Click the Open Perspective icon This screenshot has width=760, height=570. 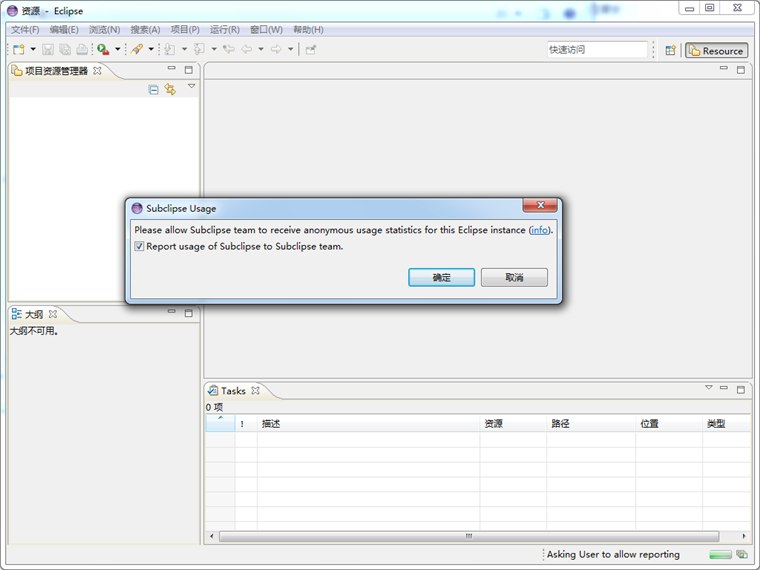[670, 50]
